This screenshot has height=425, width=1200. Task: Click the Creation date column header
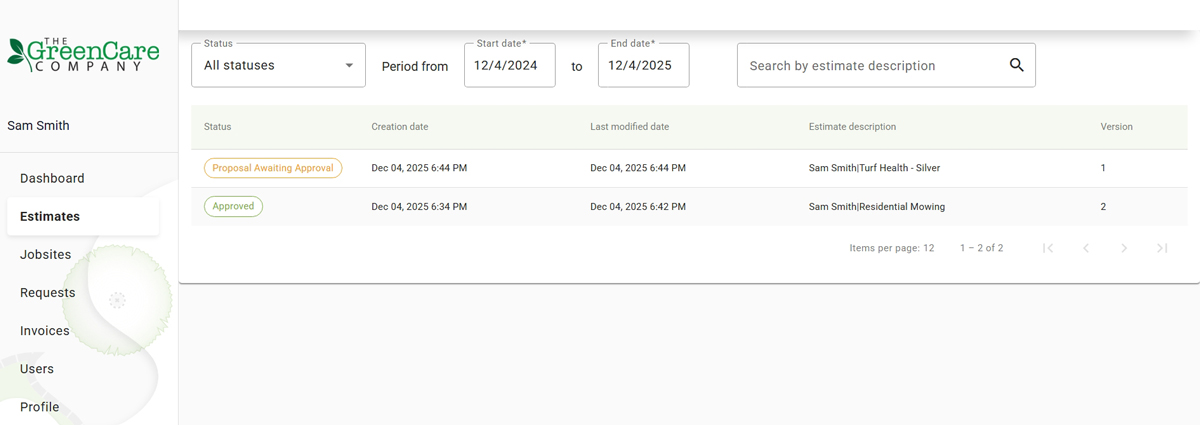(x=400, y=127)
